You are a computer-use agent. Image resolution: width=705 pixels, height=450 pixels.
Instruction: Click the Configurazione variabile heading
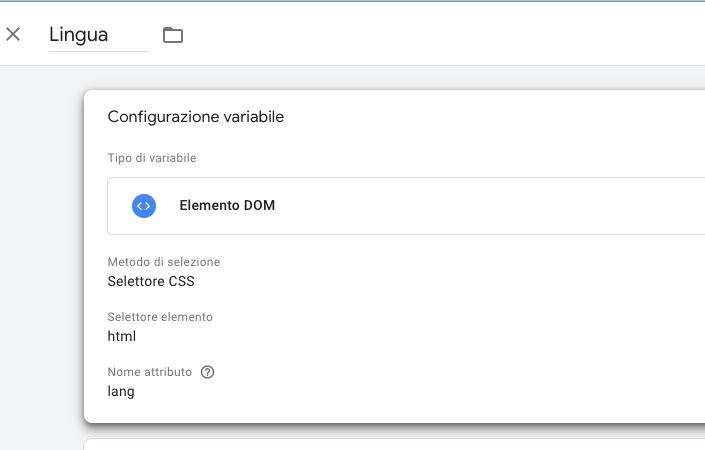(195, 117)
